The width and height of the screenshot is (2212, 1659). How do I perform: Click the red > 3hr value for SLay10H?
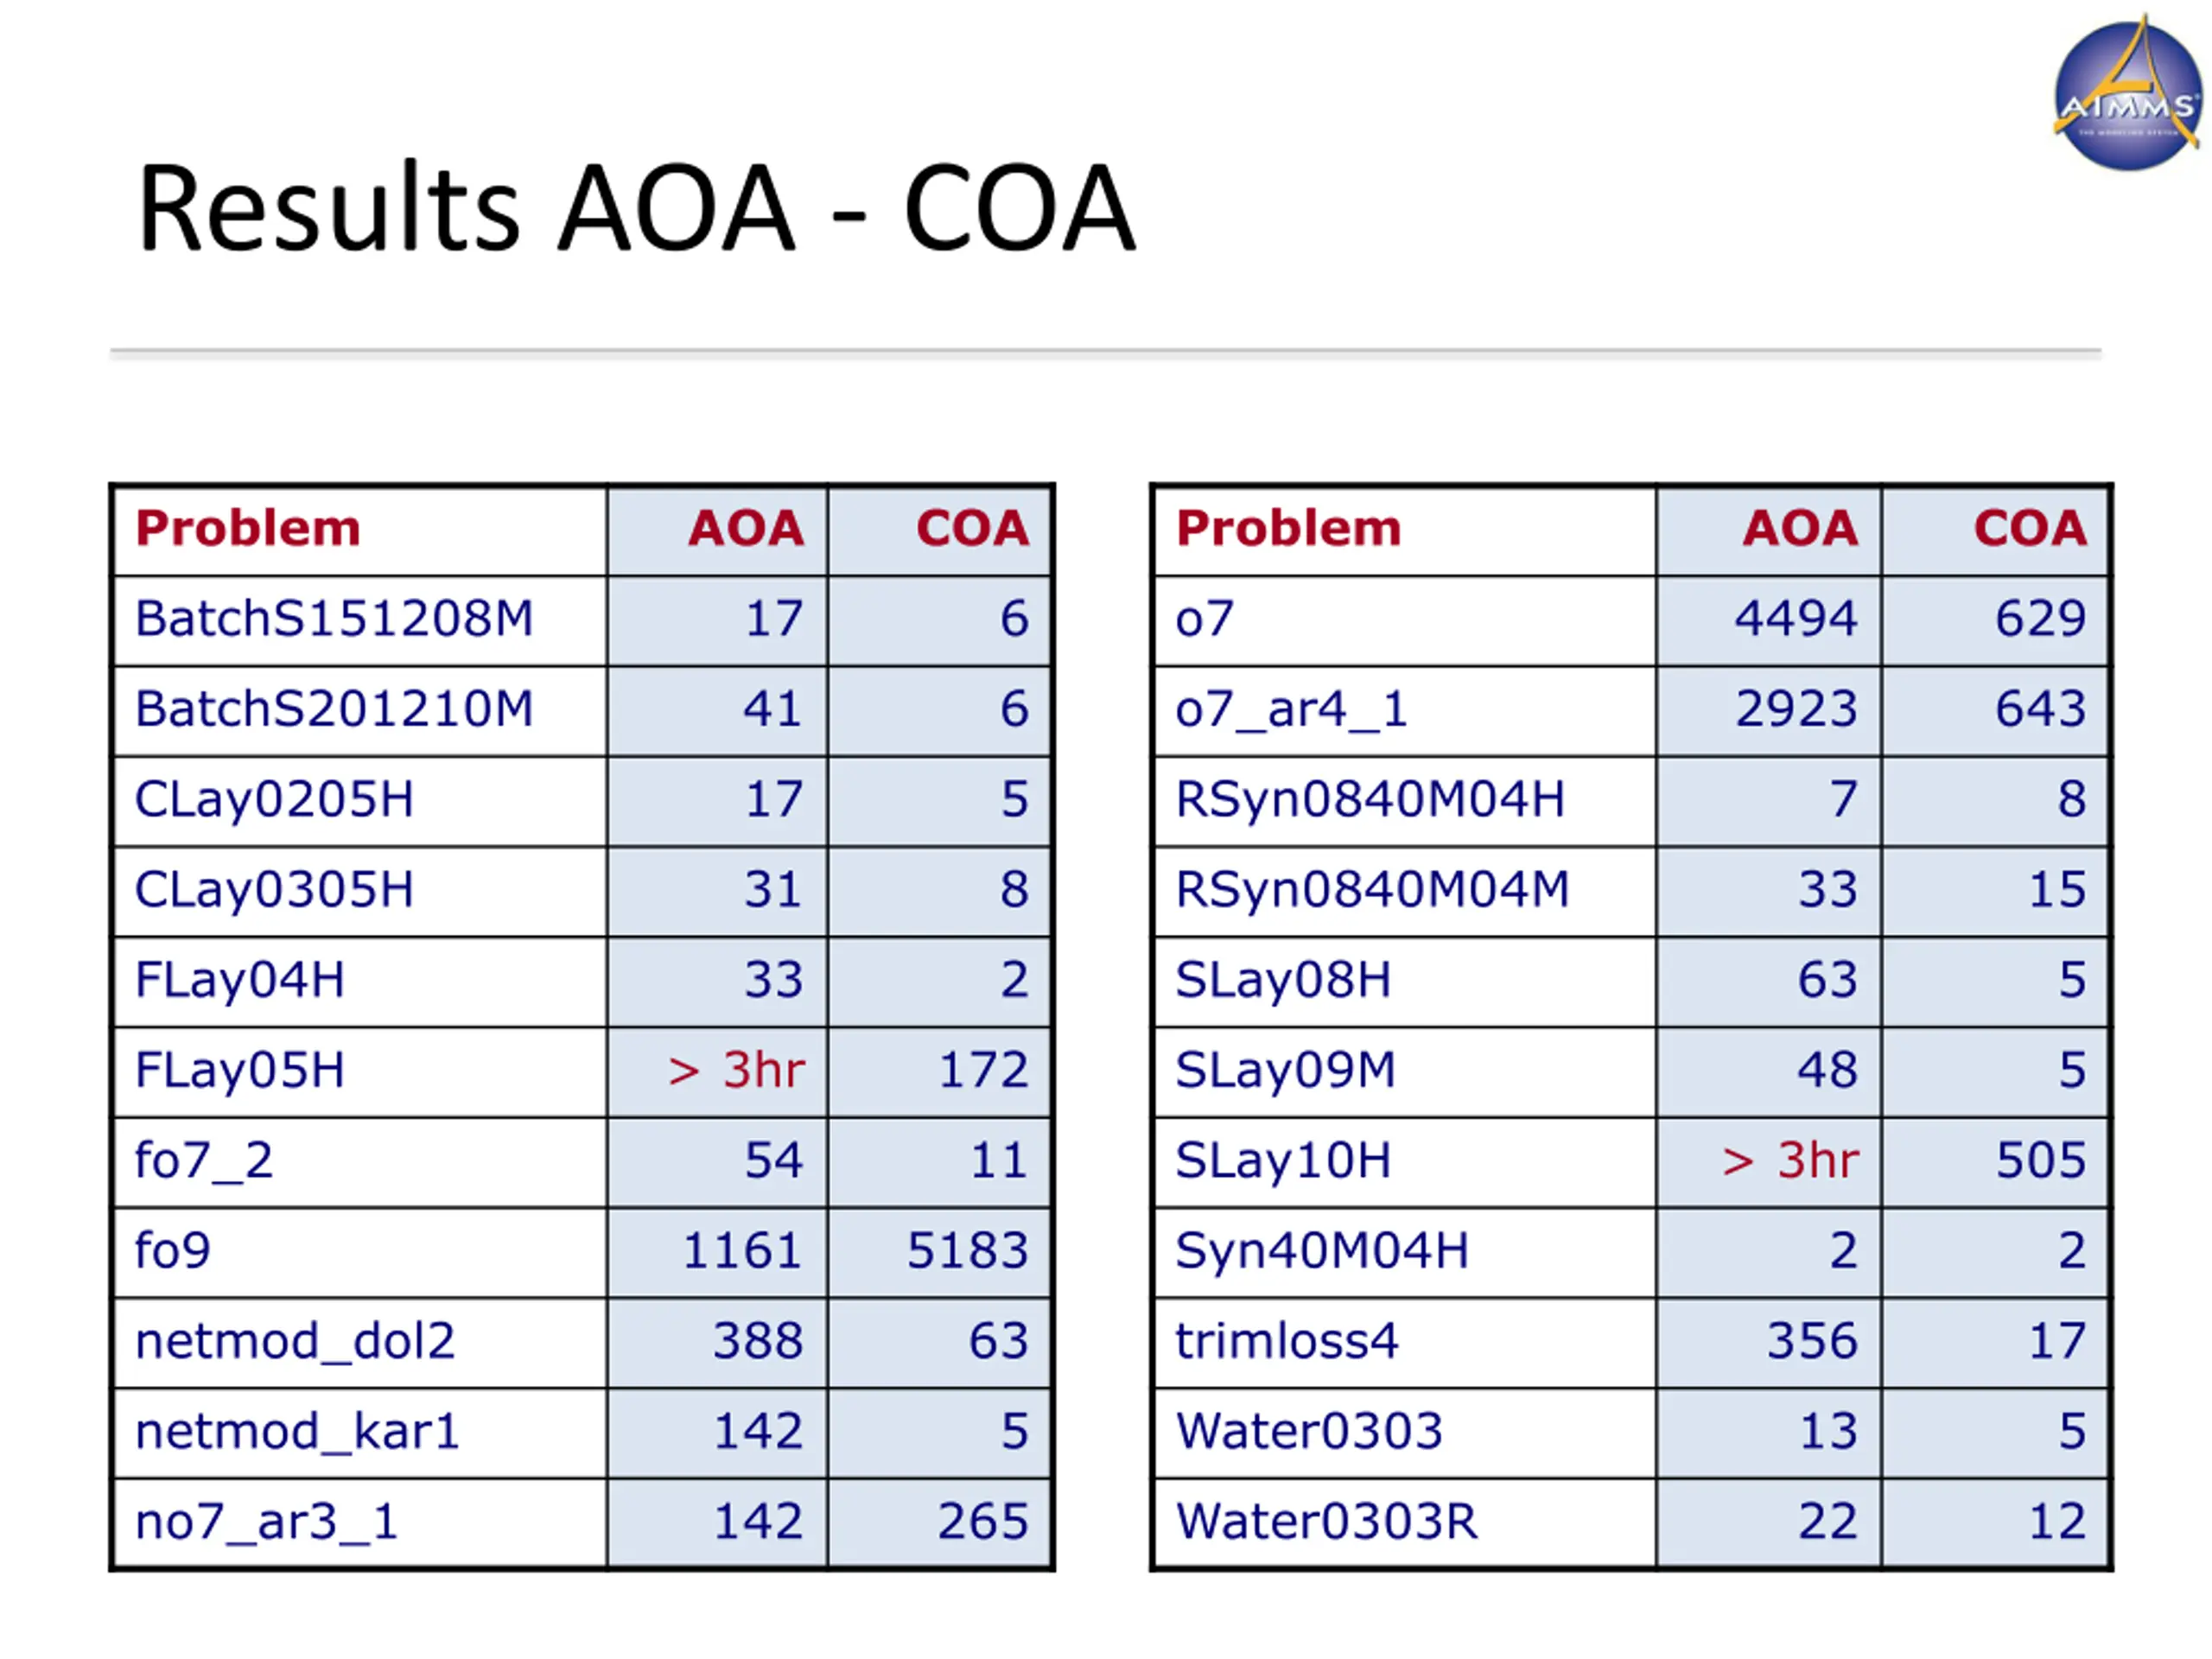[x=1790, y=1161]
